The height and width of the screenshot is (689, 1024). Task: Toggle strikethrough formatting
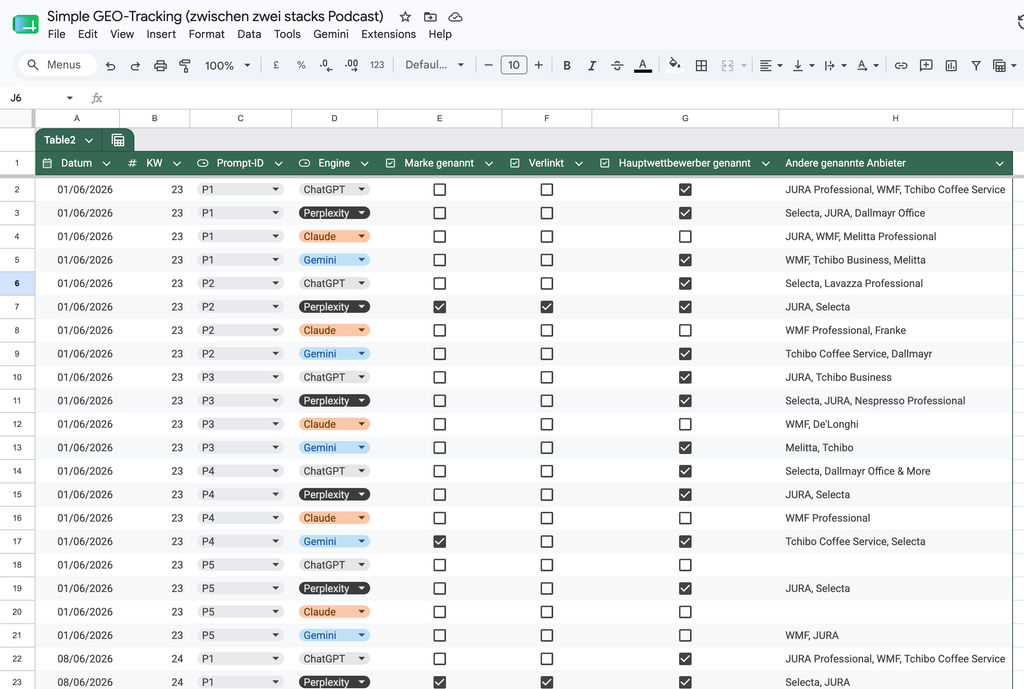tap(617, 65)
